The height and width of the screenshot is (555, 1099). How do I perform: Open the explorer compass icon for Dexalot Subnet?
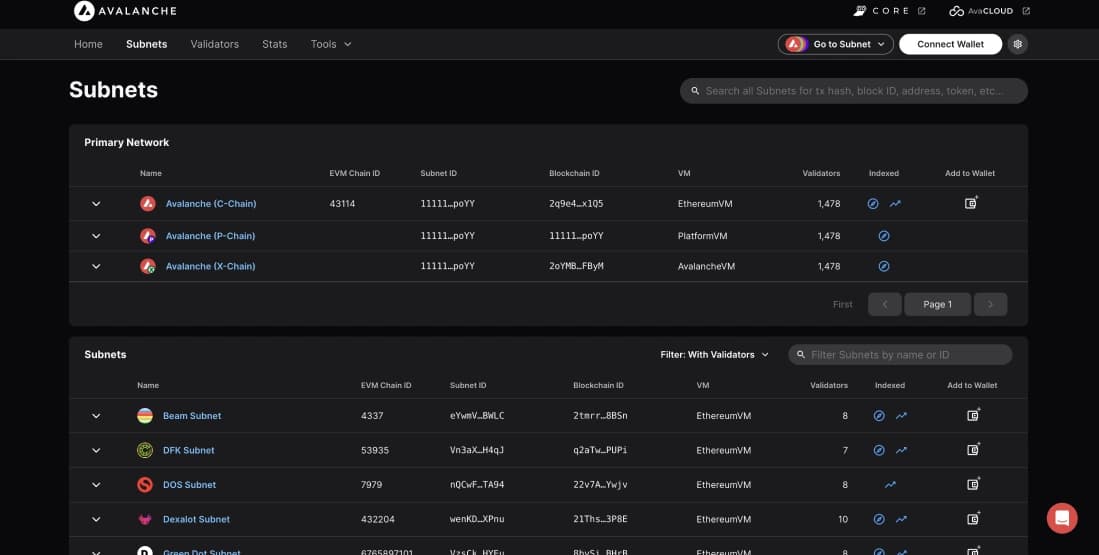tap(879, 519)
